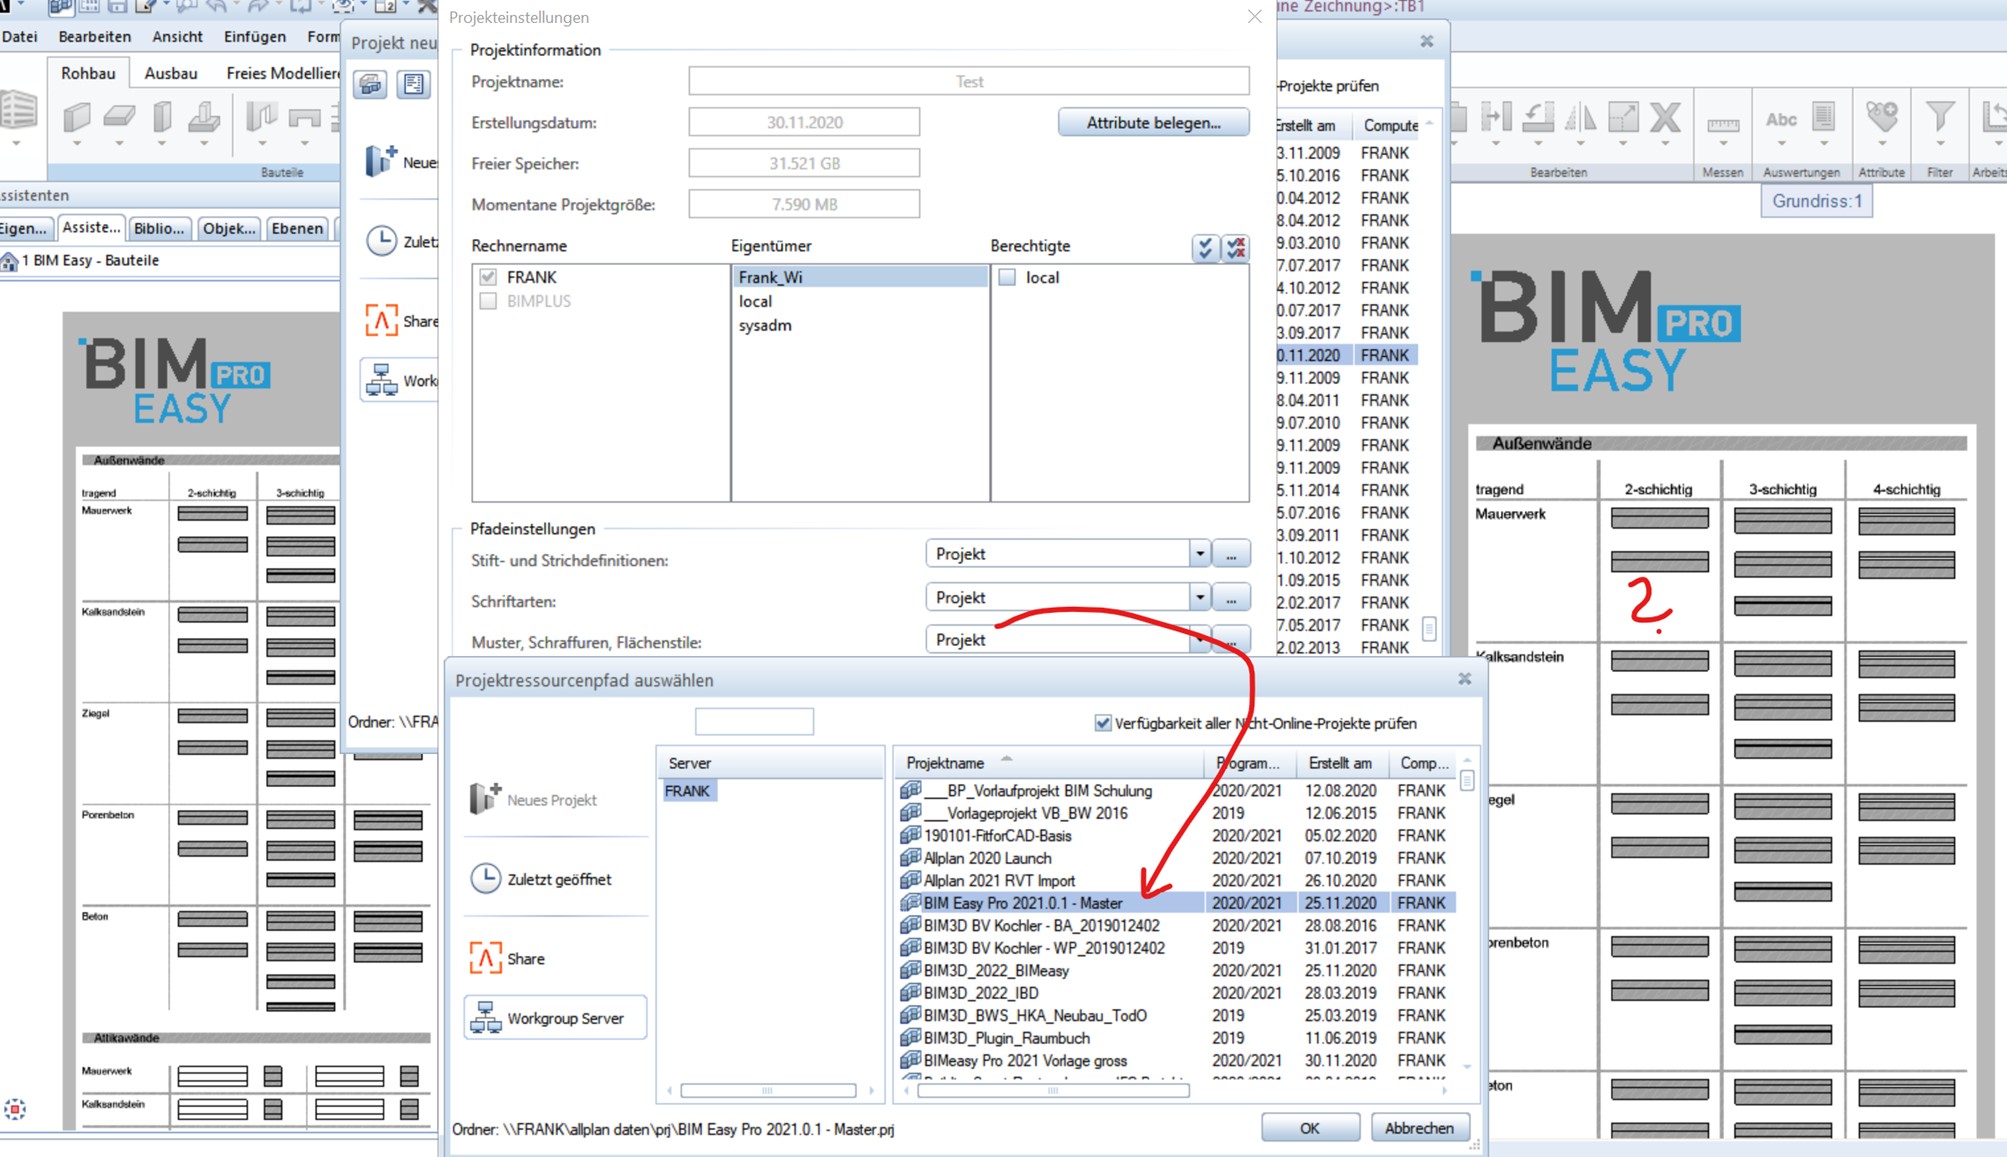Enable the local Berechtigte checkbox
The image size is (2007, 1157).
click(1007, 277)
